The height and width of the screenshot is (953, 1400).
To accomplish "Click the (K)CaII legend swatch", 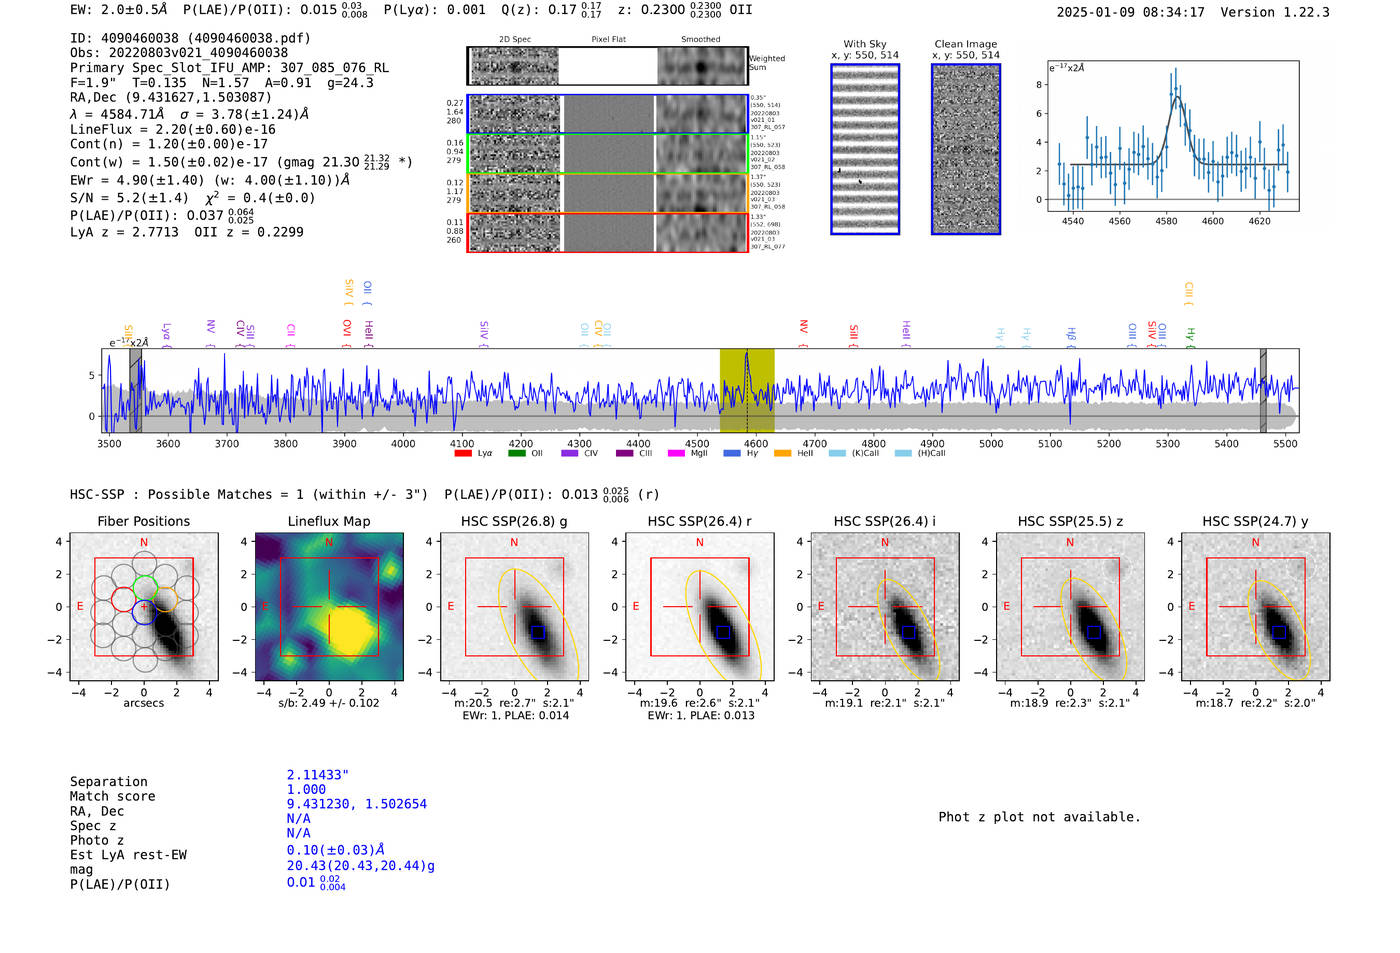I will coord(837,454).
